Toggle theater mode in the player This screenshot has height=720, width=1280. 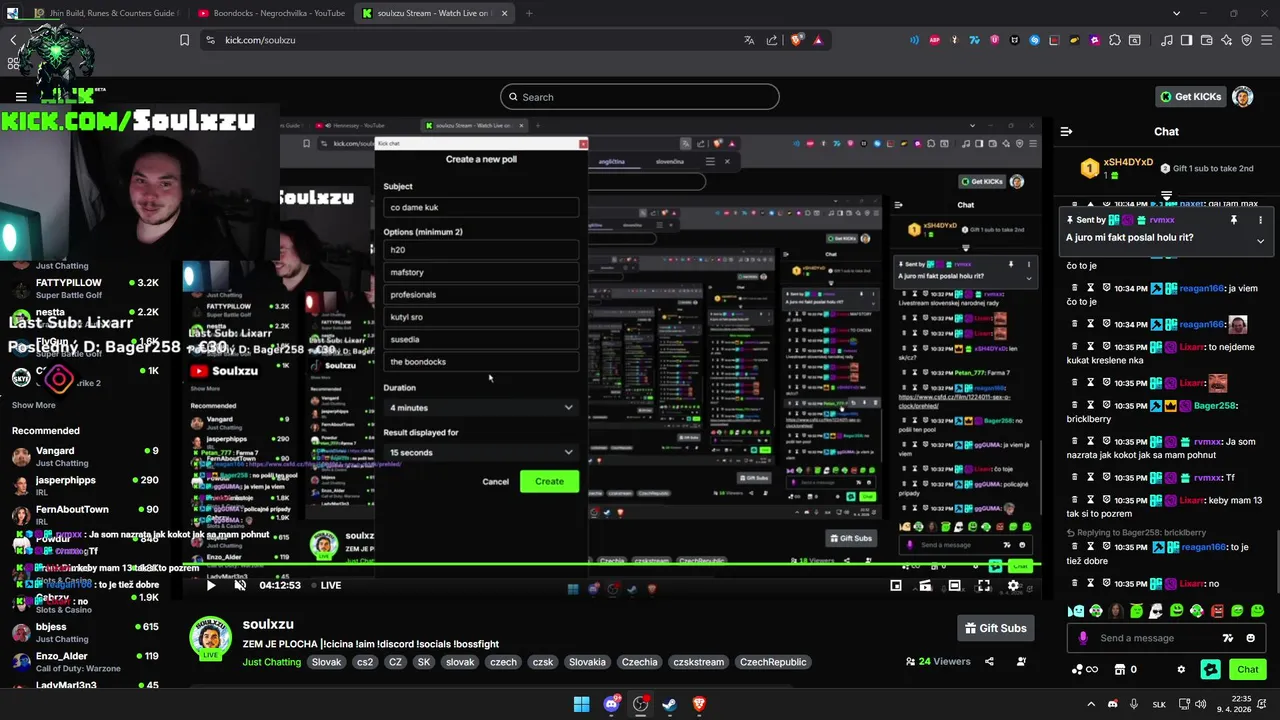click(x=955, y=585)
